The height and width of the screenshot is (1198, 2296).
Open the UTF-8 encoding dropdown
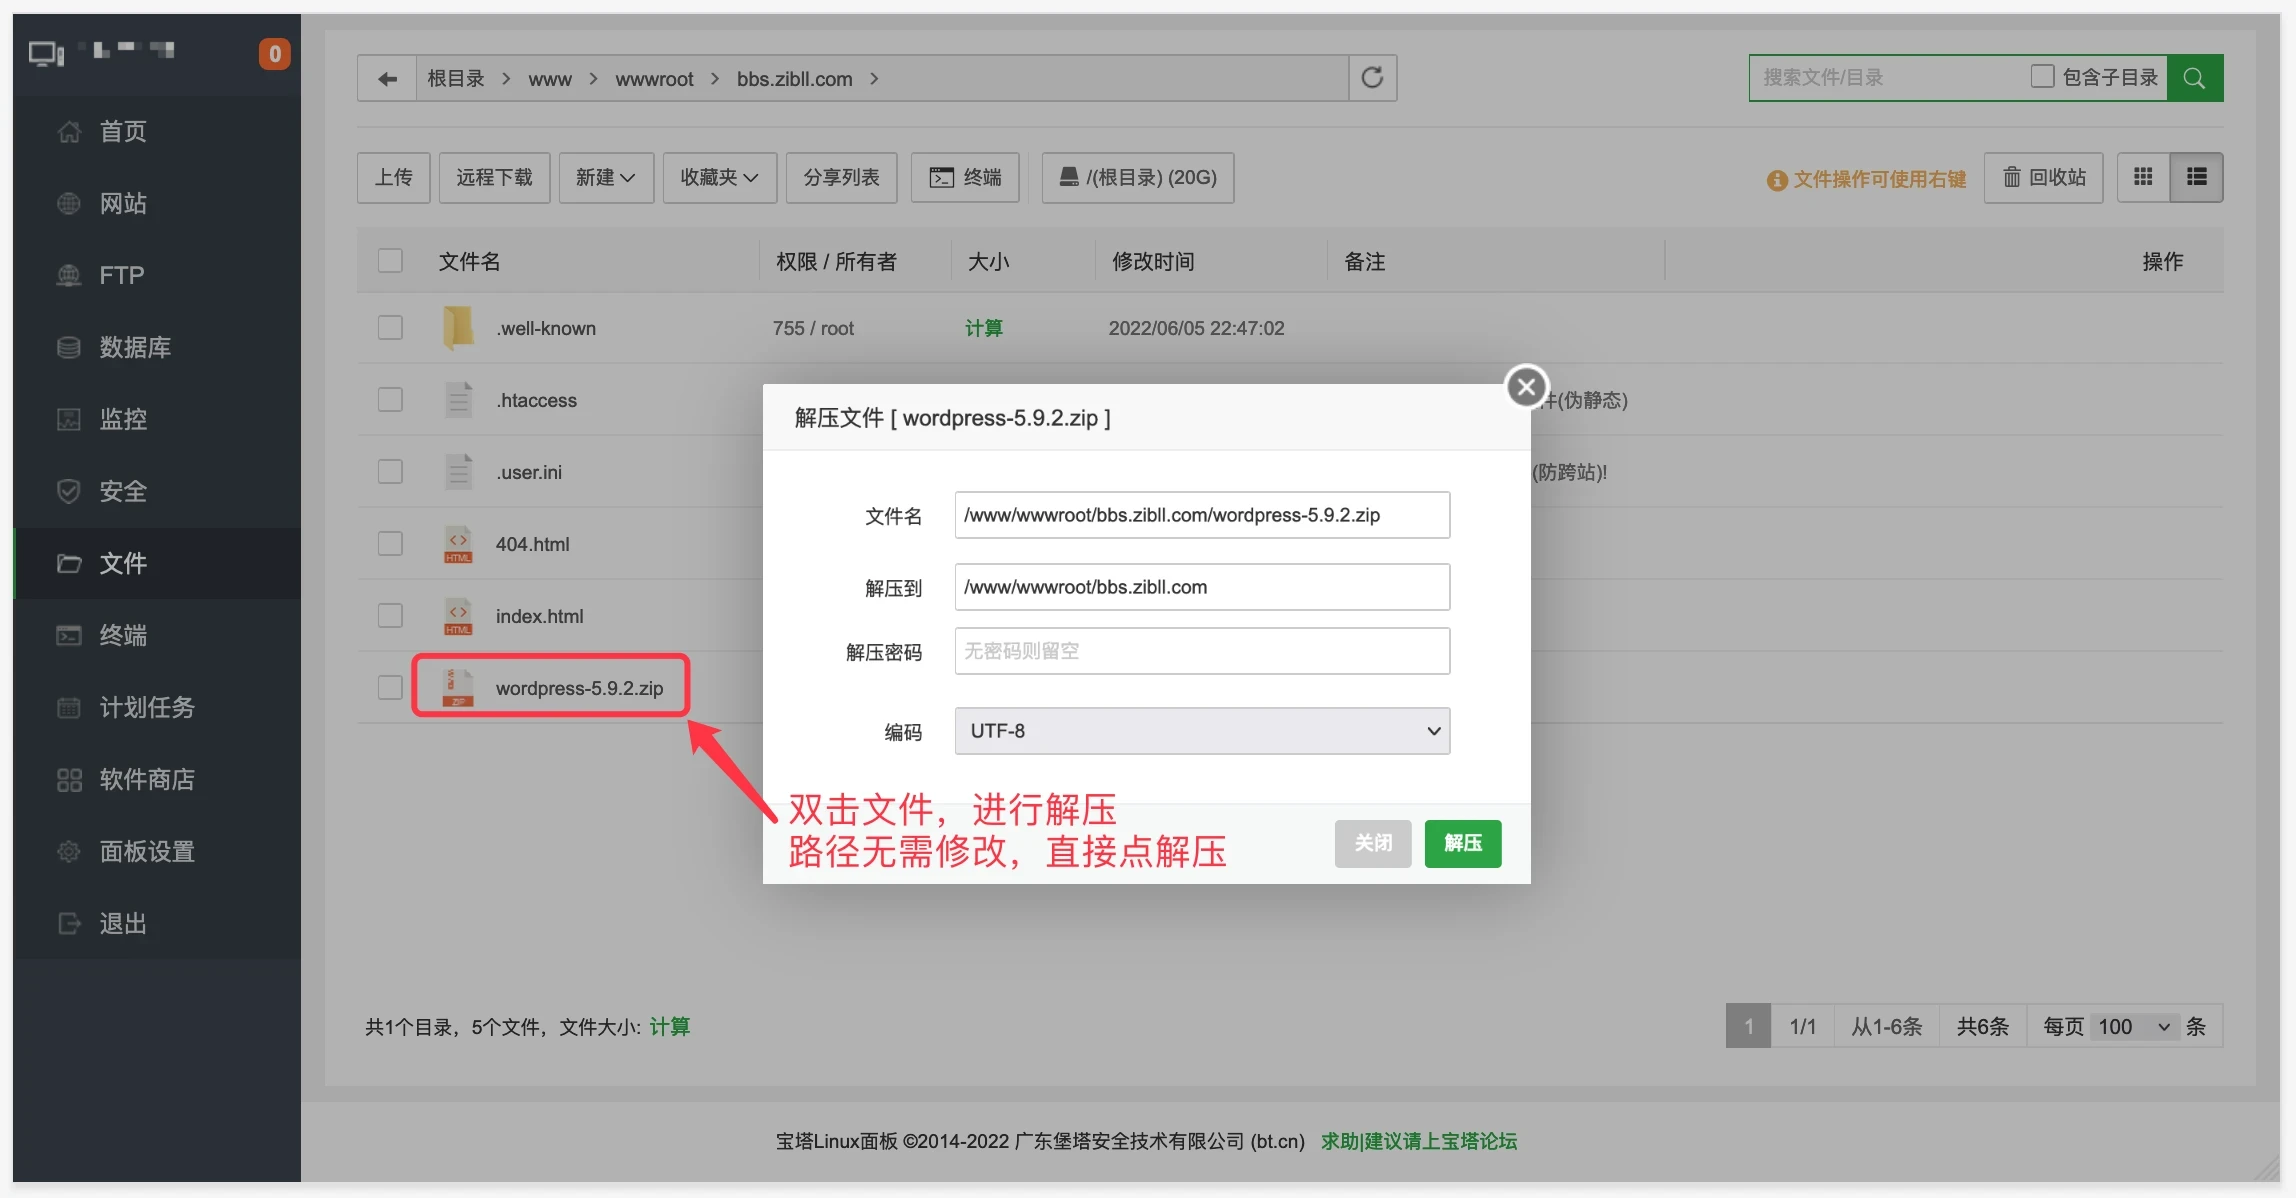(1200, 731)
